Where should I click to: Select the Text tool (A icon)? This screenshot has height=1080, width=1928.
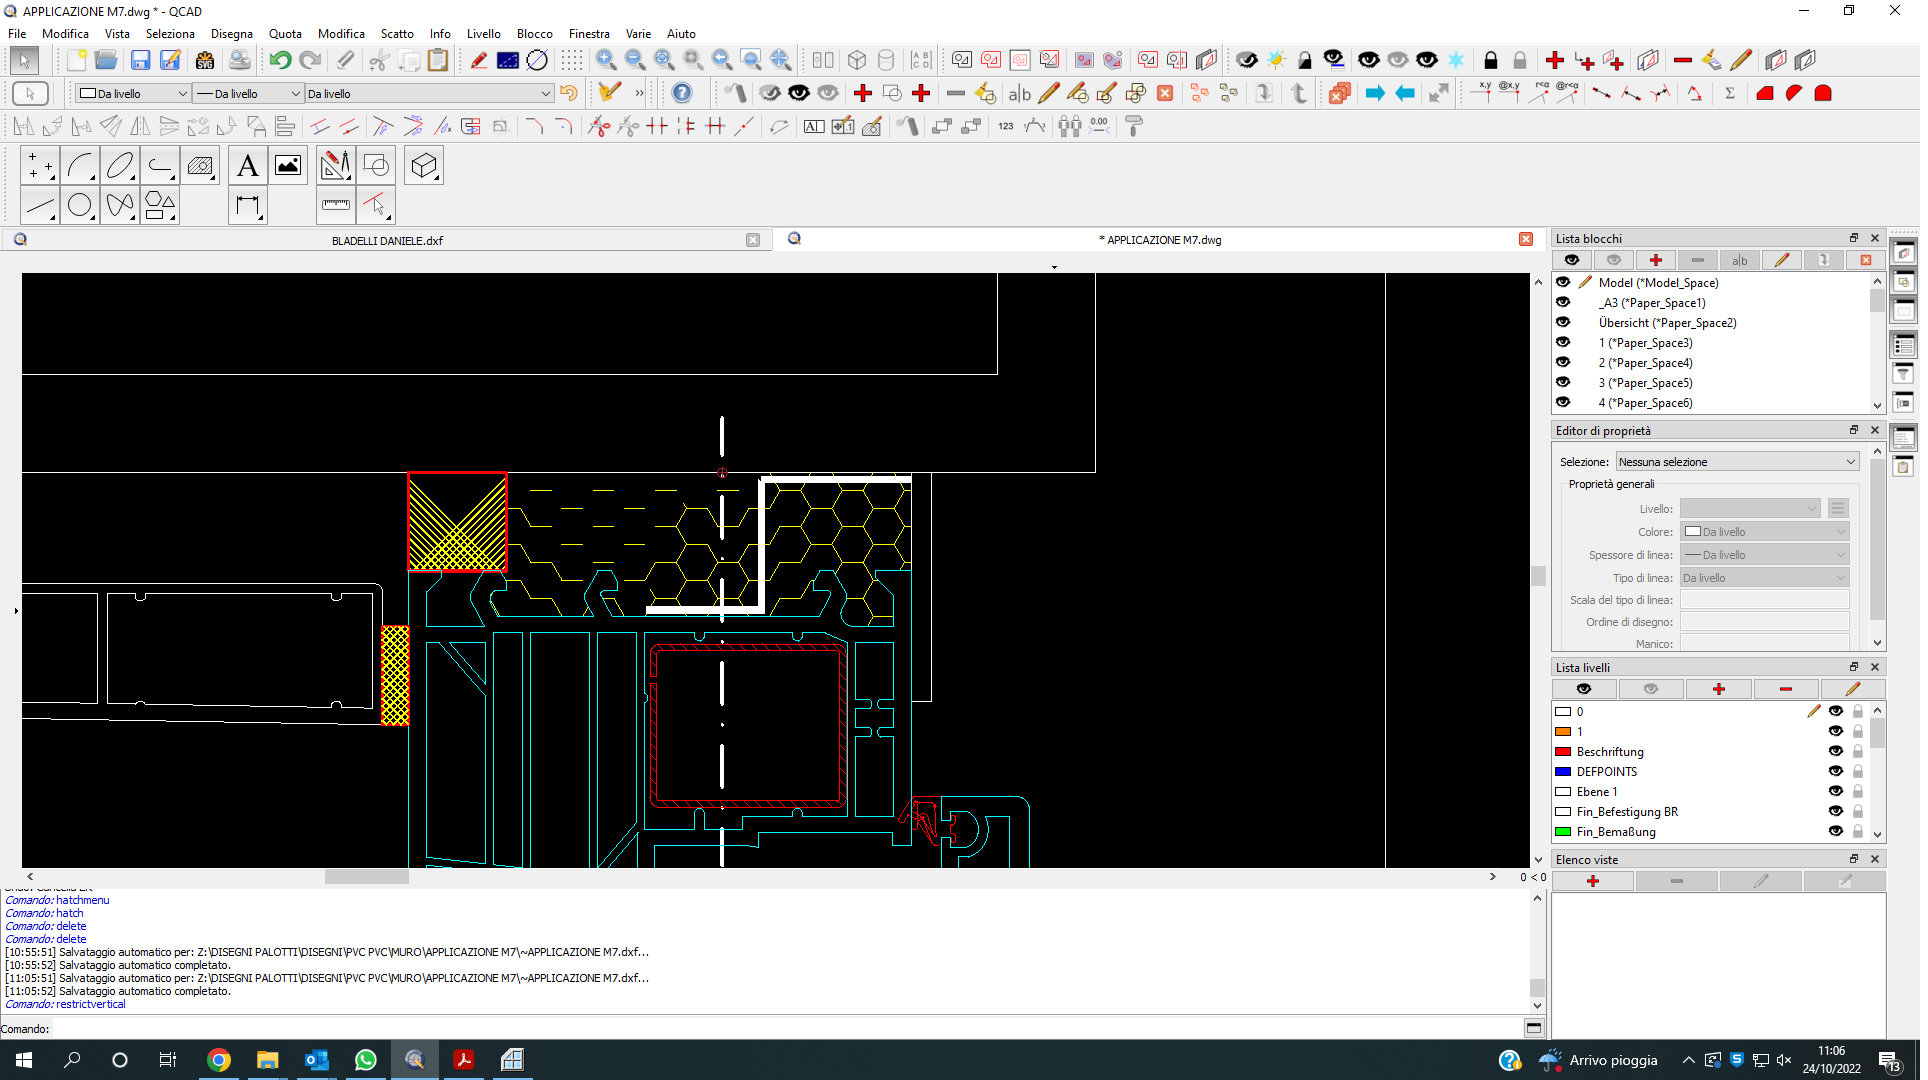248,166
